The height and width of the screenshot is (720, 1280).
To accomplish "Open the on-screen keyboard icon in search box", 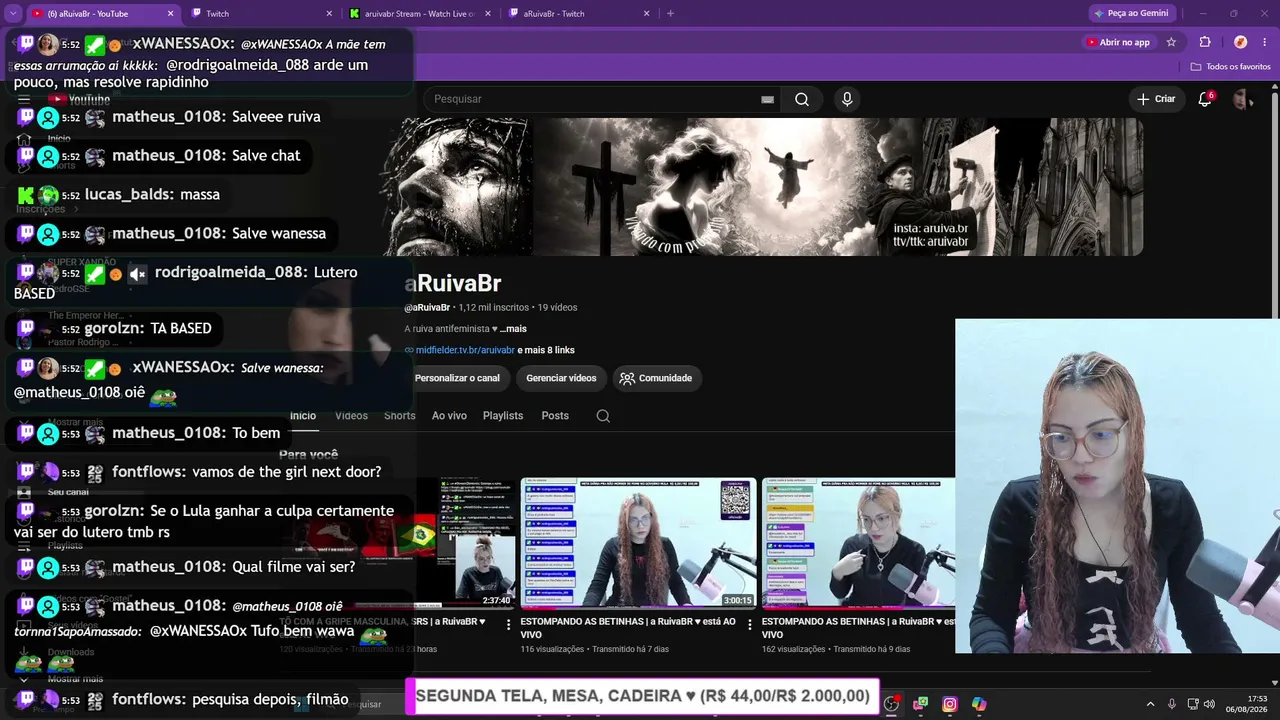I will (767, 99).
